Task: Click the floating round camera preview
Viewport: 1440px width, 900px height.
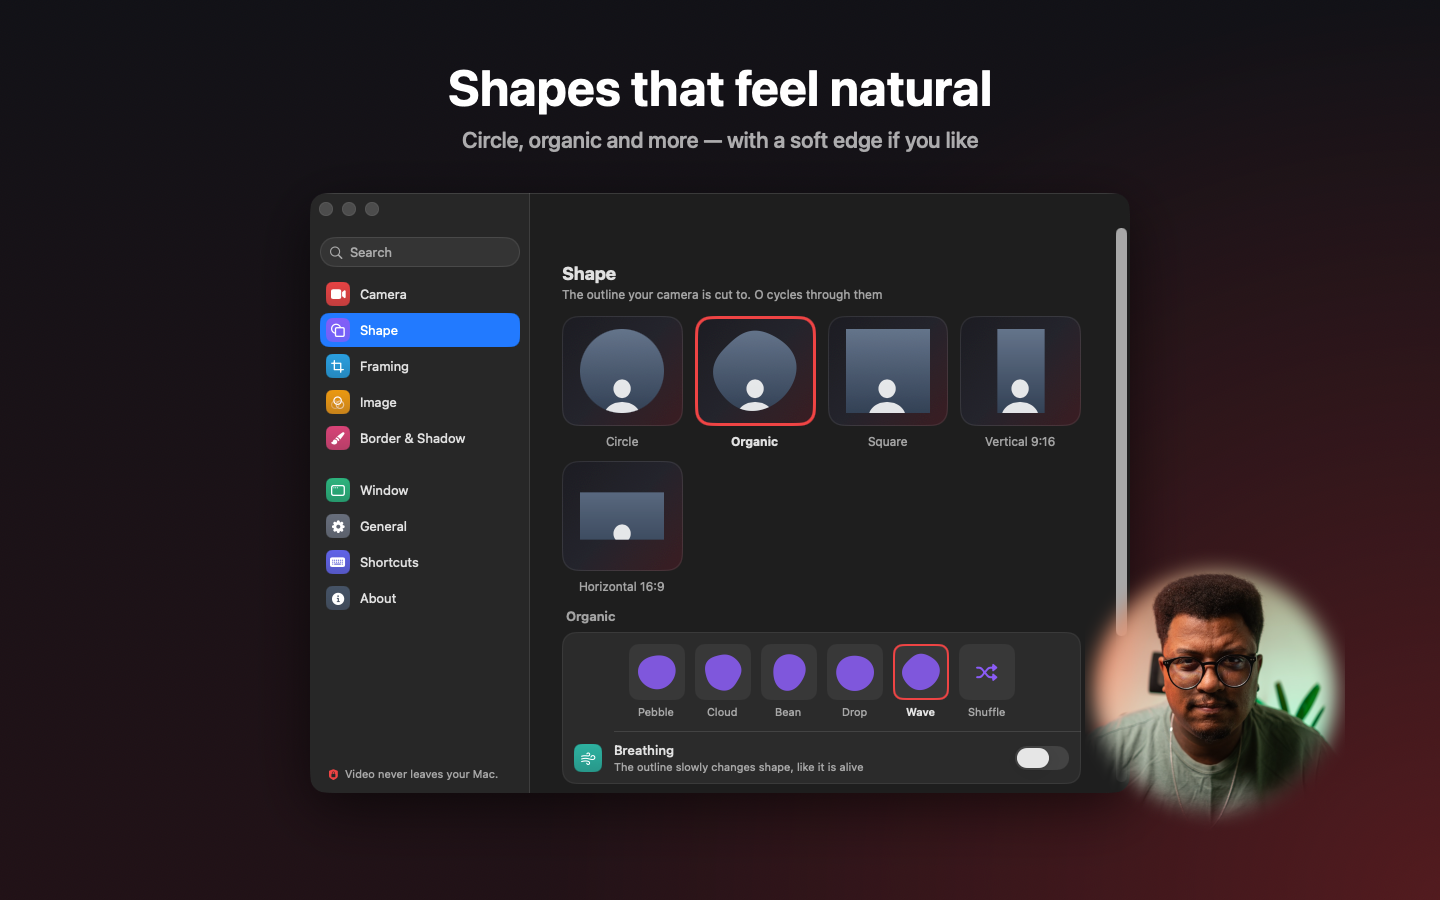Action: pyautogui.click(x=1216, y=692)
